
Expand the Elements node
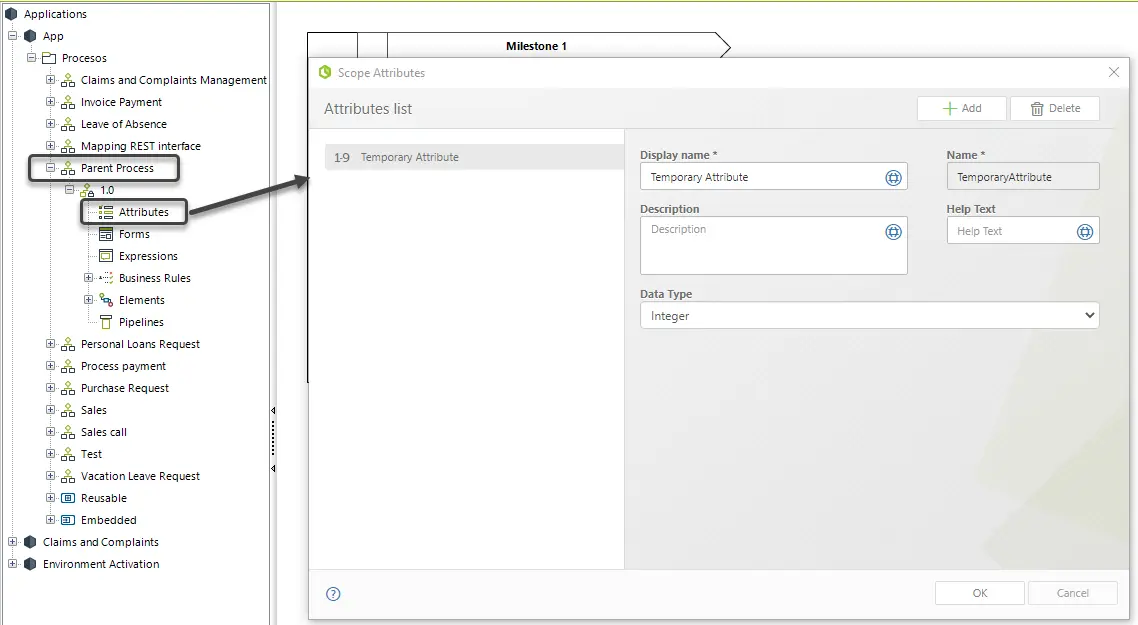tap(89, 300)
